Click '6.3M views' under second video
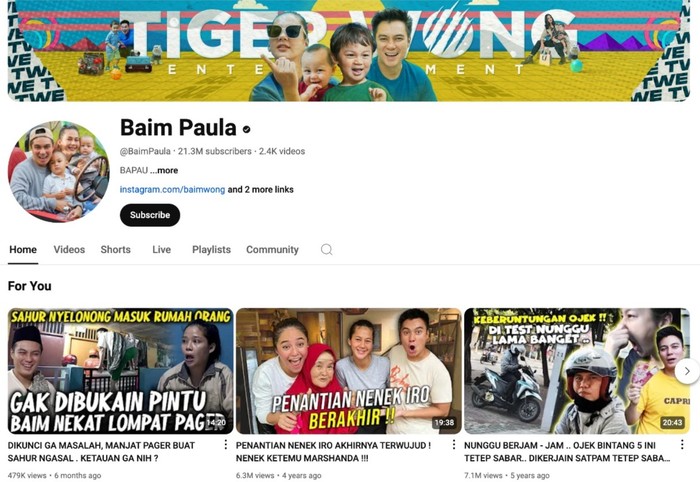Screen dimensions: 700x482 click(255, 476)
